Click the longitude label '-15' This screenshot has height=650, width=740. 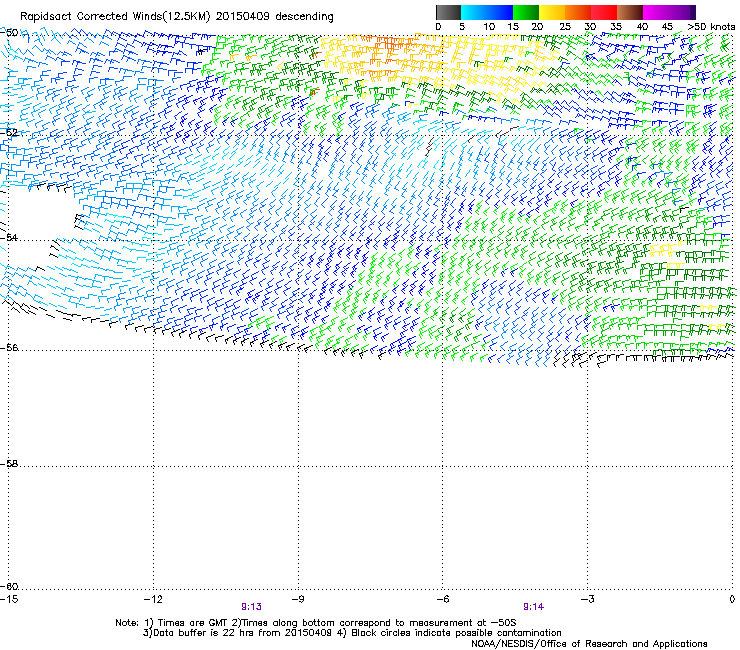(x=8, y=599)
